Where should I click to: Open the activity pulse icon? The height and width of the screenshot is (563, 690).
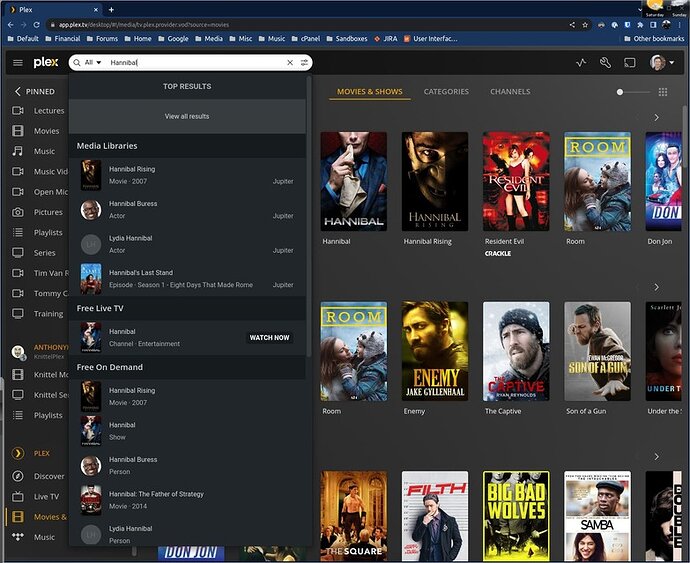click(x=581, y=63)
